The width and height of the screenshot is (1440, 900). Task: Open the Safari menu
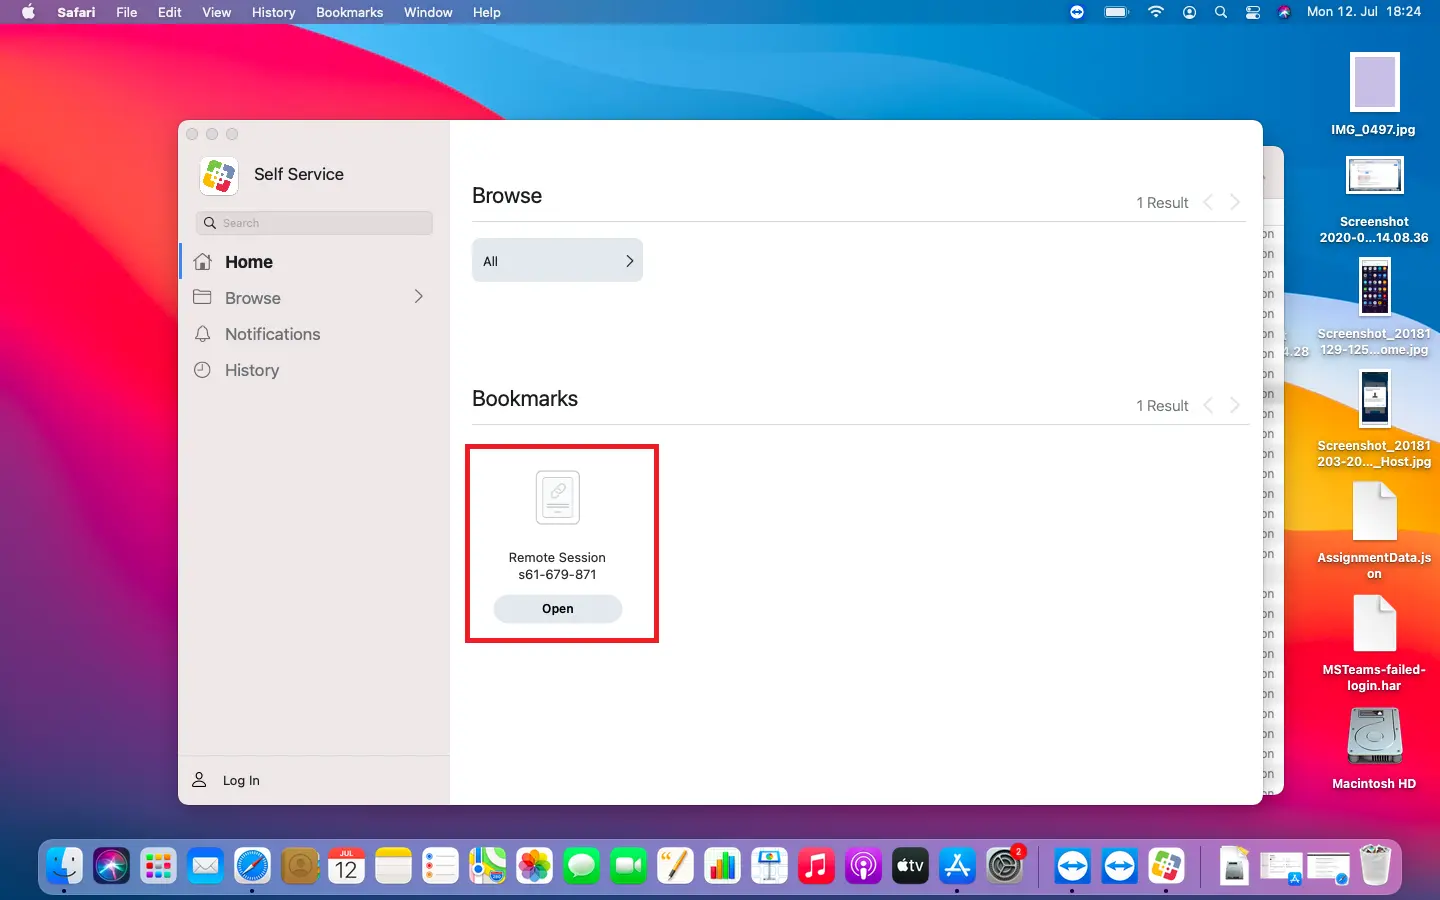tap(76, 12)
